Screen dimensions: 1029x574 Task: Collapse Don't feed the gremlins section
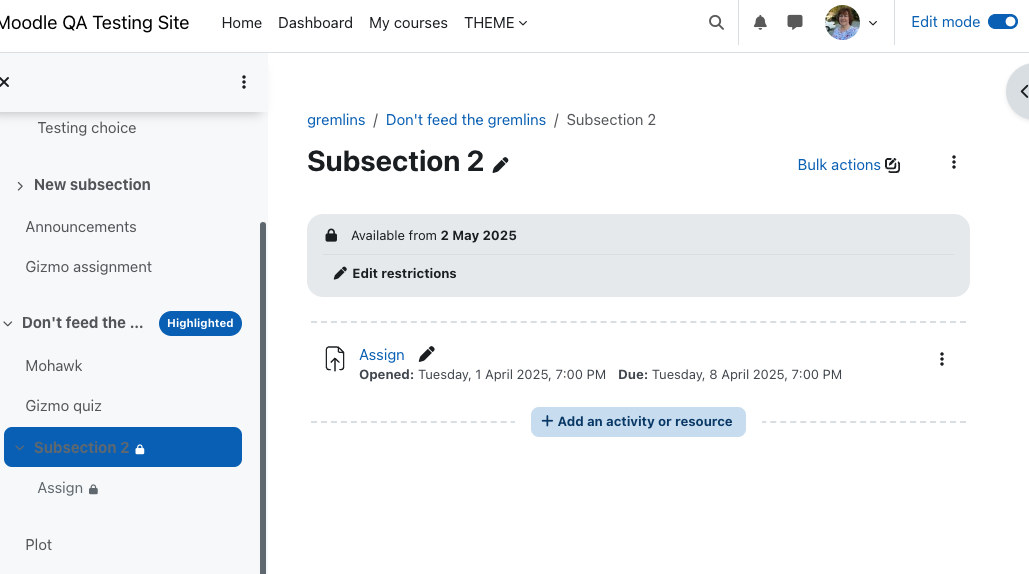(x=8, y=323)
